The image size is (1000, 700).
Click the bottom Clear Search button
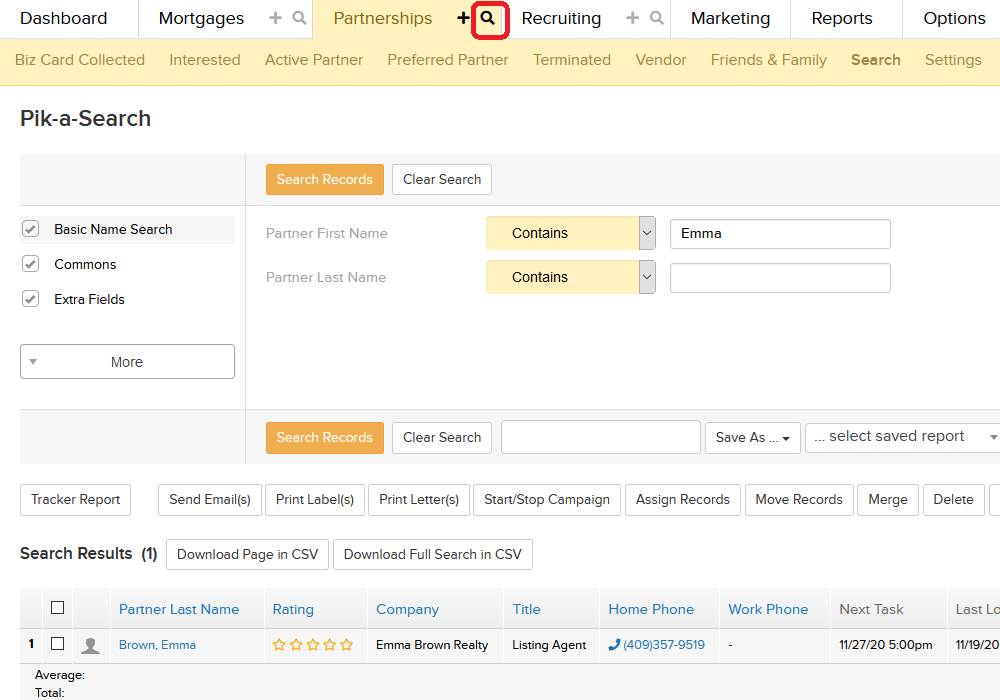click(x=442, y=437)
